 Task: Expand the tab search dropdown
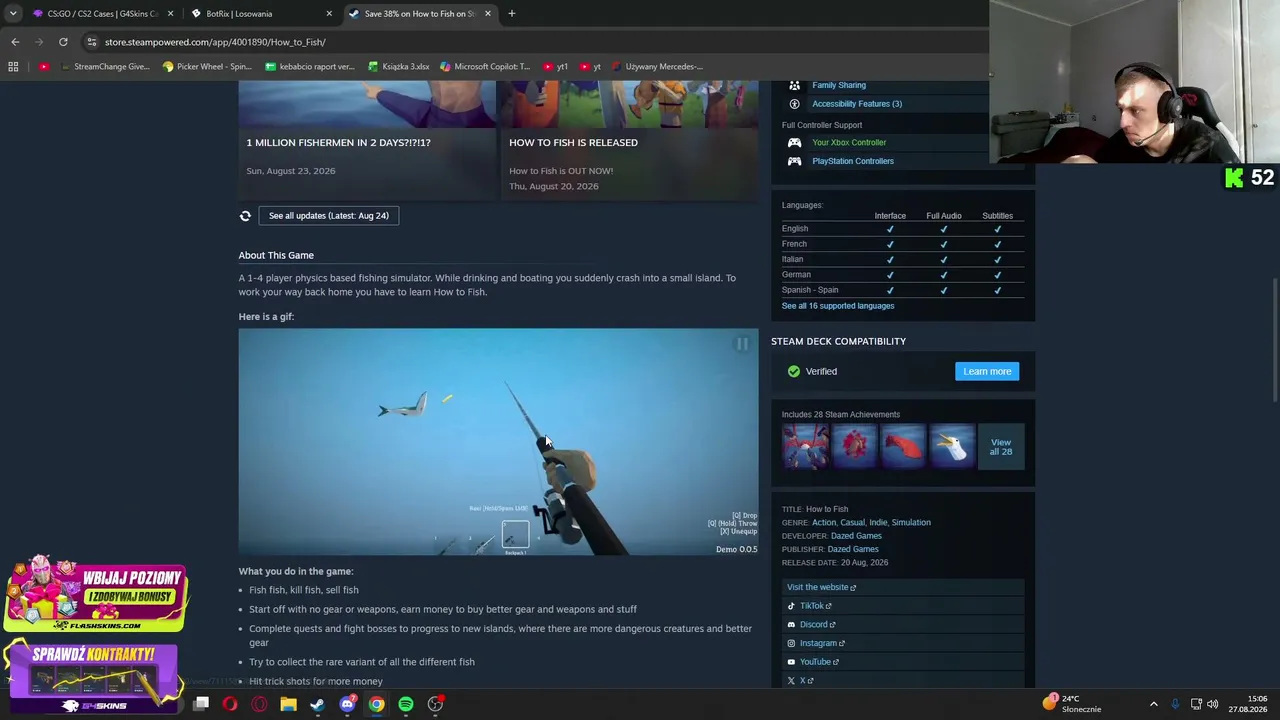pyautogui.click(x=13, y=14)
